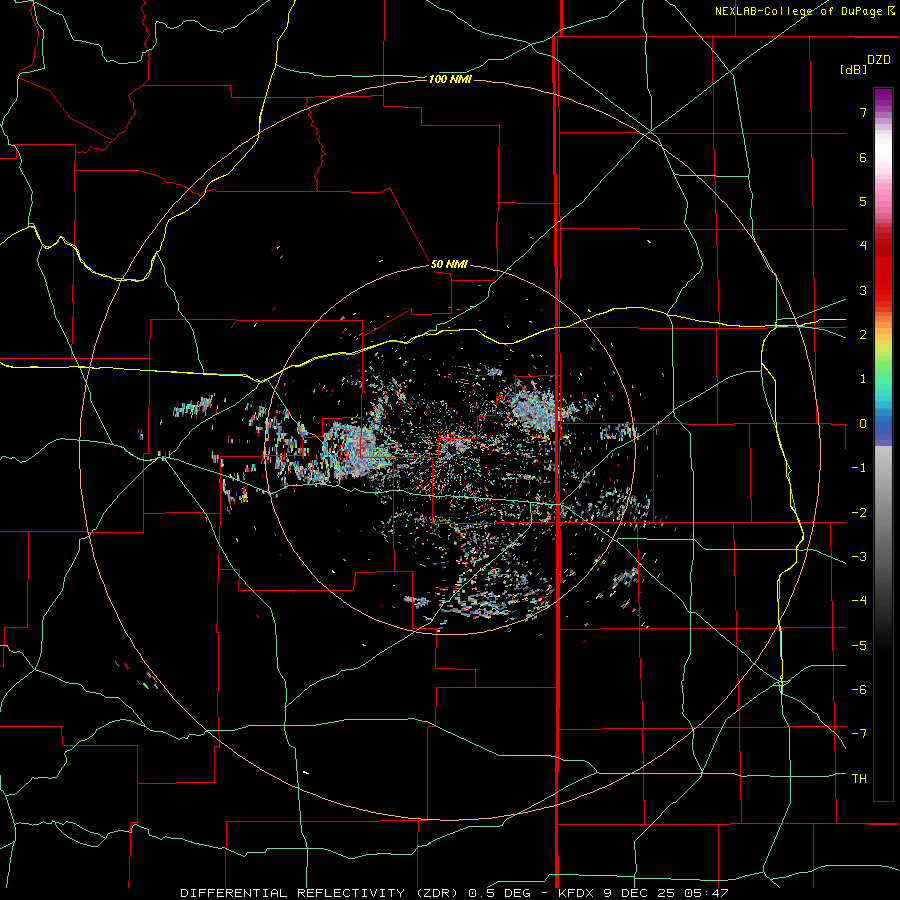Select the 50 NMI range ring label
This screenshot has width=900, height=900.
pyautogui.click(x=449, y=265)
